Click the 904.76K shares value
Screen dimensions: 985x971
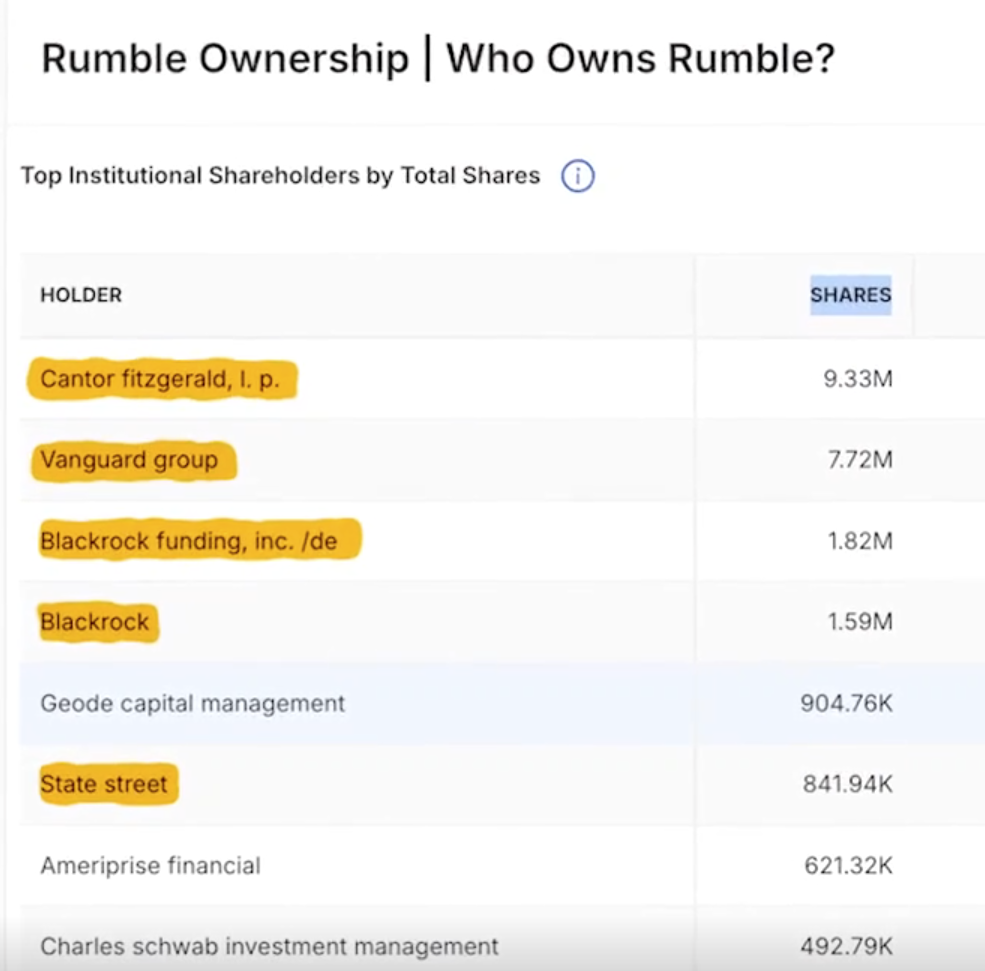click(846, 703)
